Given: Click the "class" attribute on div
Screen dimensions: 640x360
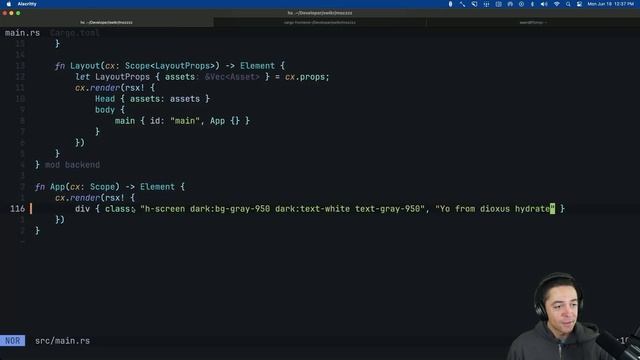Looking at the screenshot, I should 118,209.
